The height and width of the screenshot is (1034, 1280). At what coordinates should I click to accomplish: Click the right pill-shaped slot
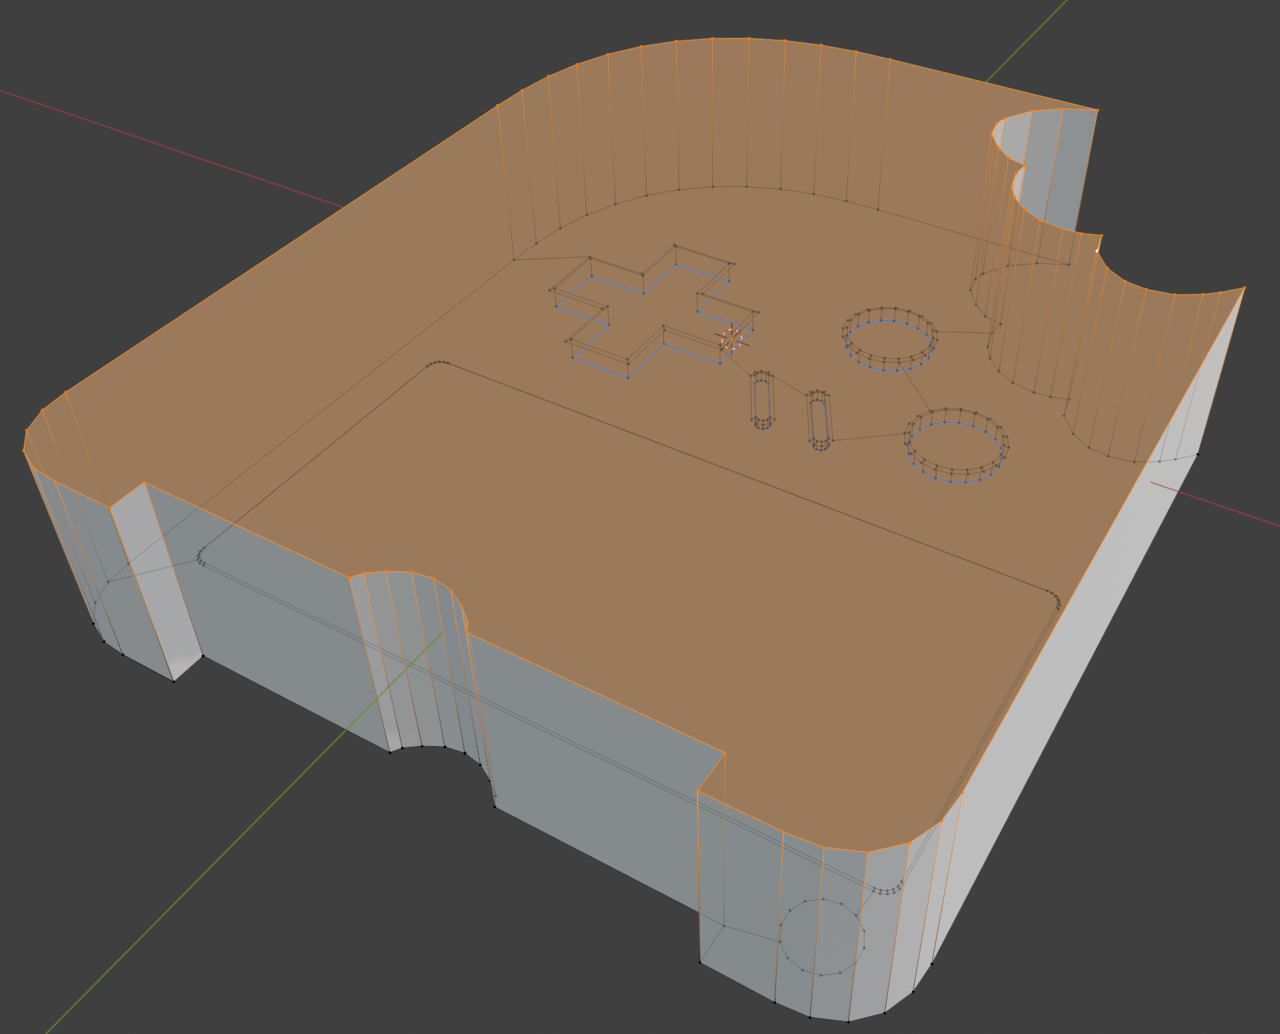819,419
